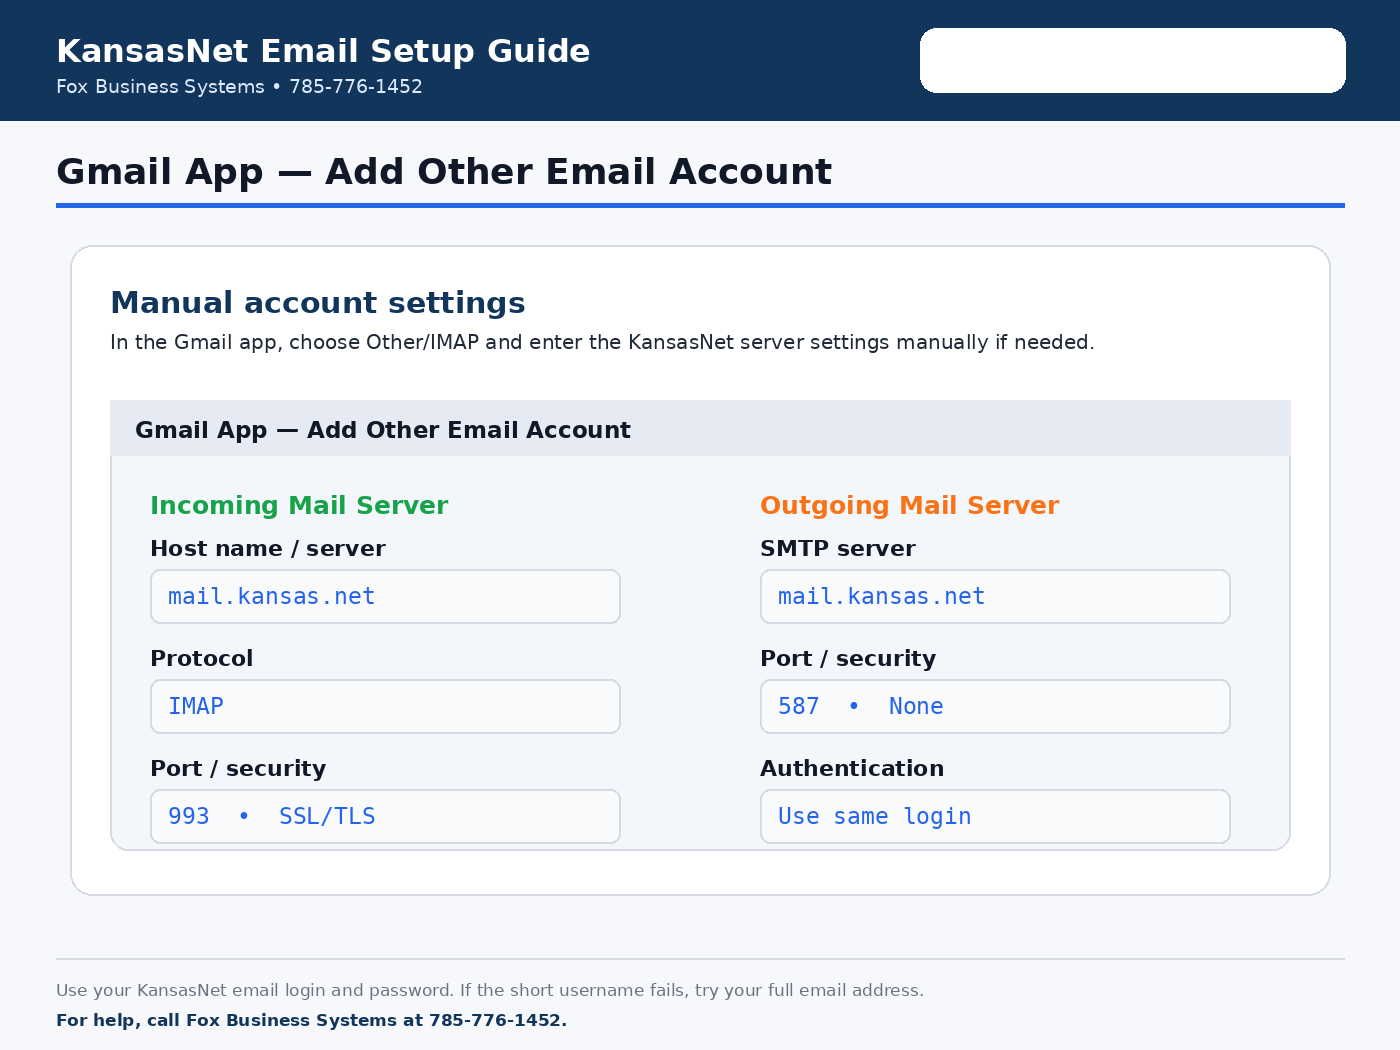Select the Authentication field Use same login
This screenshot has width=1400, height=1050.
pyautogui.click(x=995, y=816)
